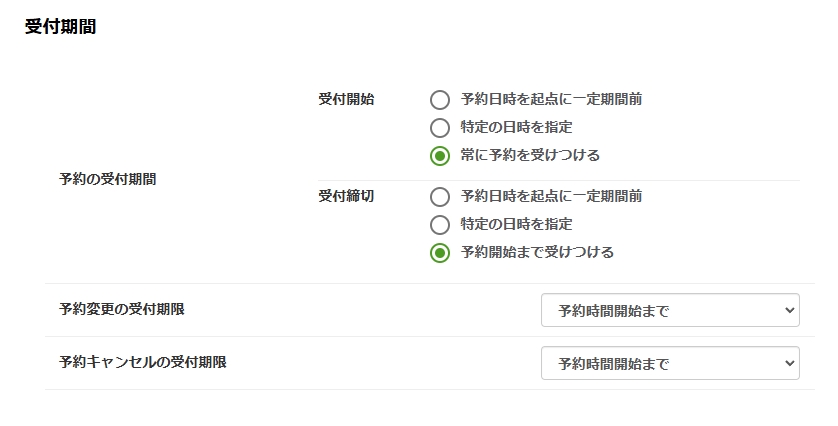Click 予約日時を起点に一定期間前 label text under 受付締切
Screen dimensions: 838x426
pos(551,196)
